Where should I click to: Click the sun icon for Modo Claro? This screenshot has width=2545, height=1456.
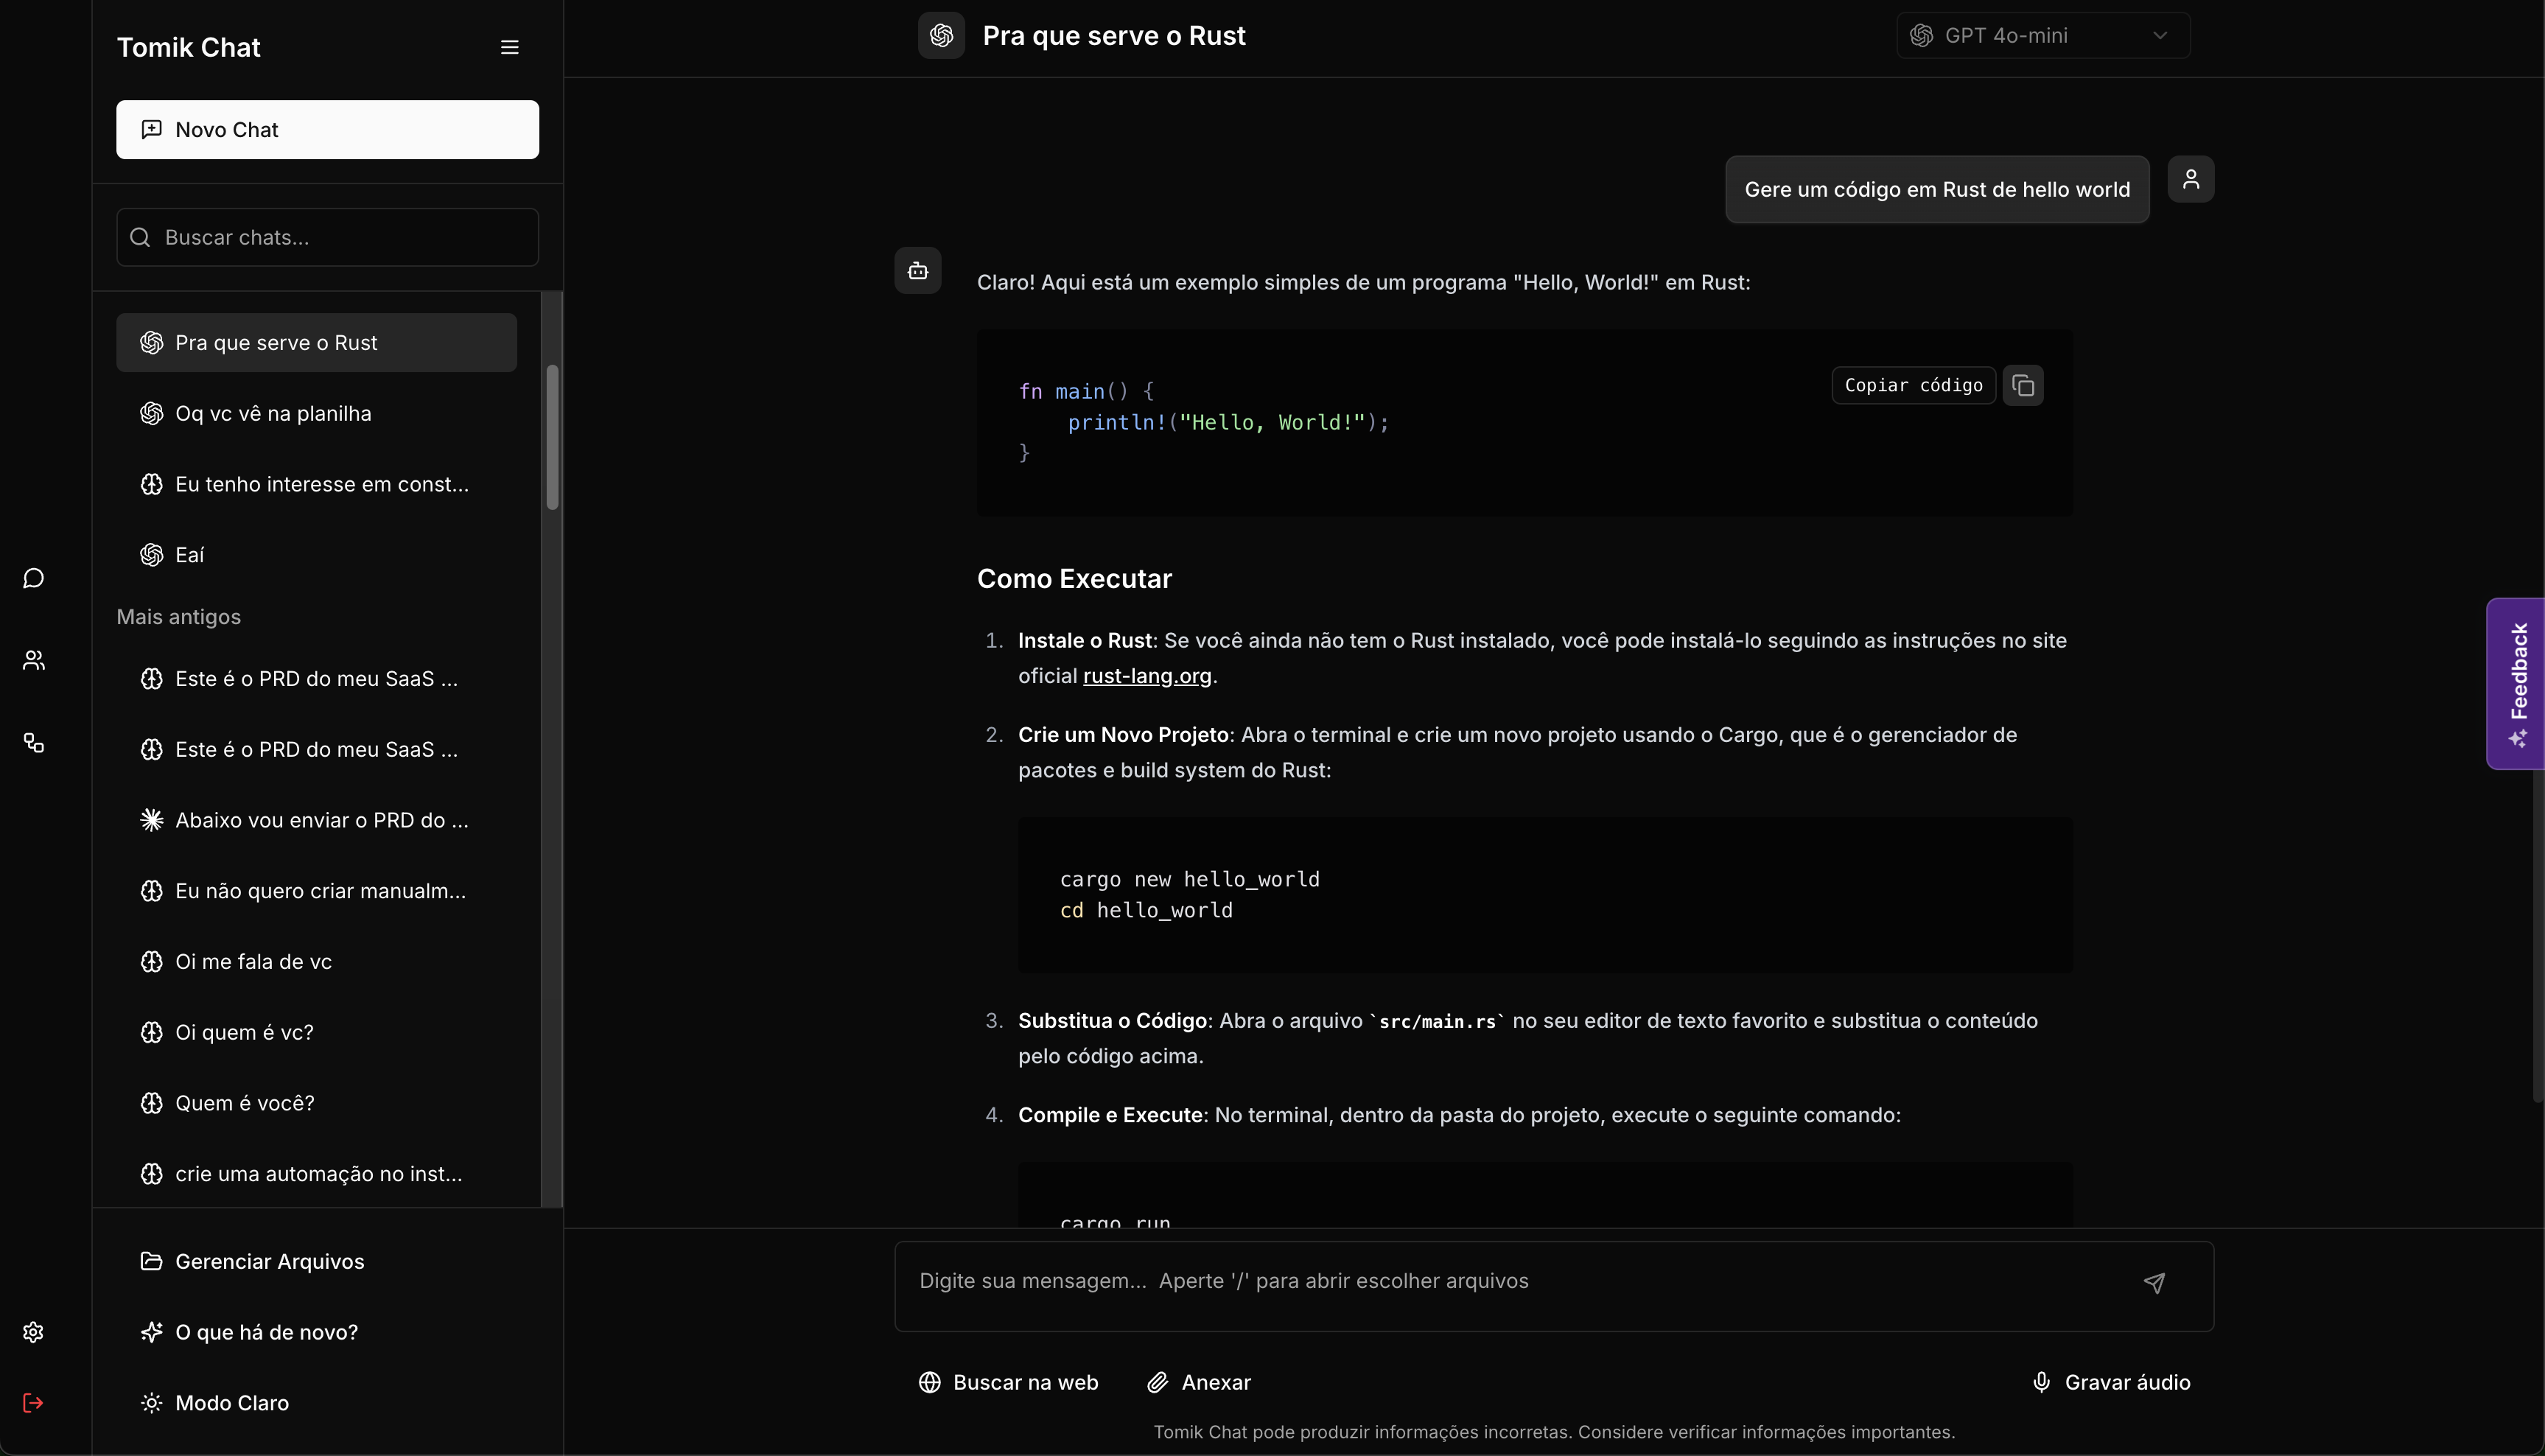click(151, 1403)
